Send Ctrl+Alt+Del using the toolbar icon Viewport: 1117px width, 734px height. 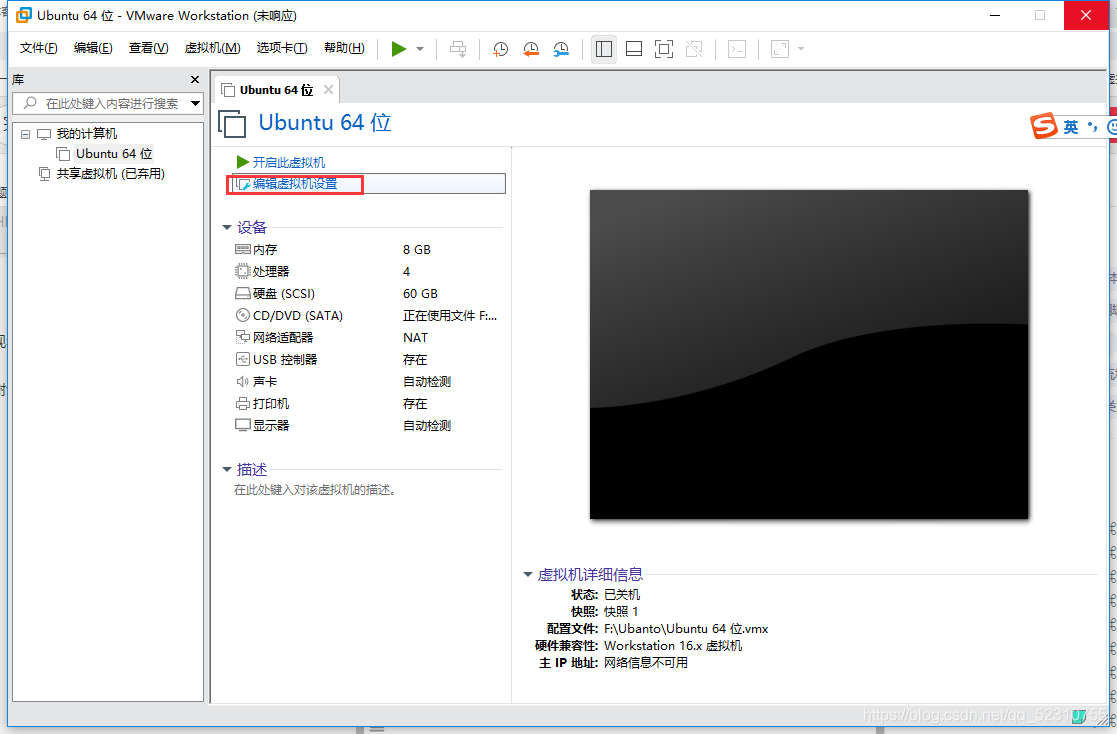click(458, 48)
